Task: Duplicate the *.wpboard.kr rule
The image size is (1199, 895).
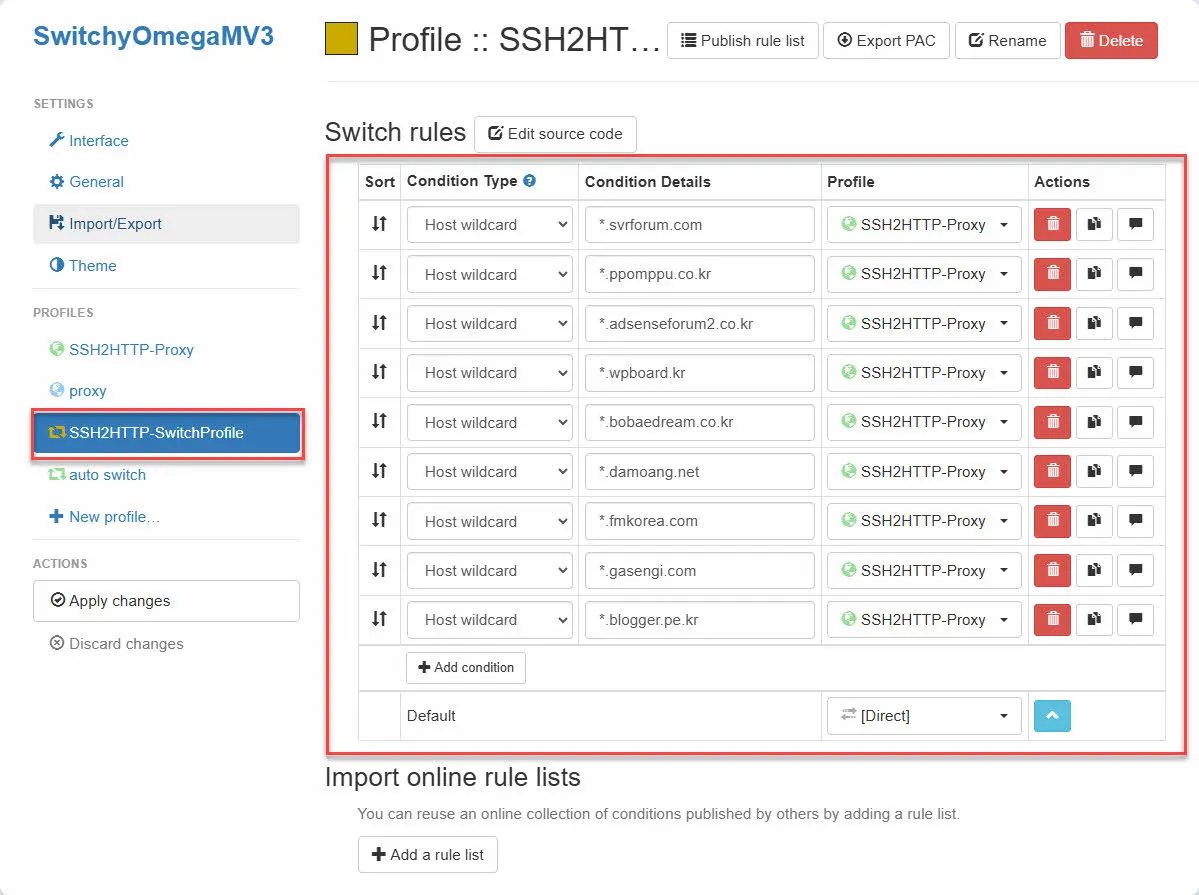Action: (x=1094, y=372)
